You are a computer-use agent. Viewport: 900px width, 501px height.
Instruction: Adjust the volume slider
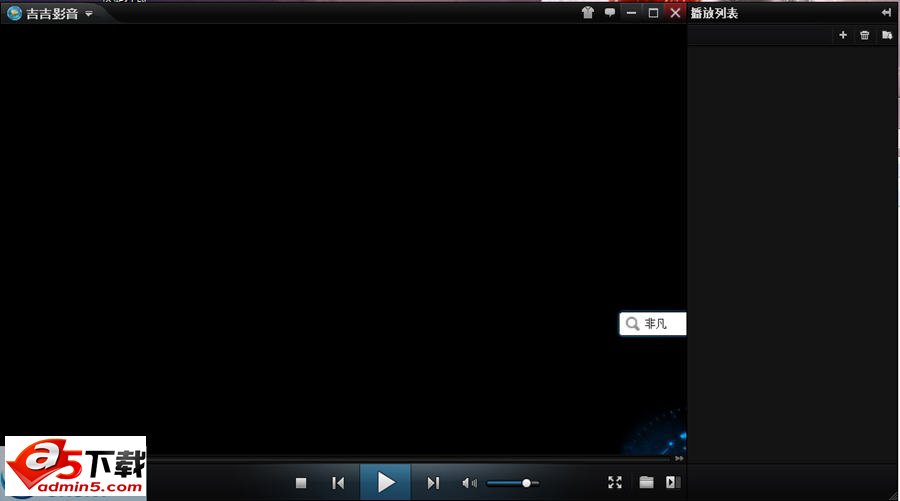(x=513, y=483)
